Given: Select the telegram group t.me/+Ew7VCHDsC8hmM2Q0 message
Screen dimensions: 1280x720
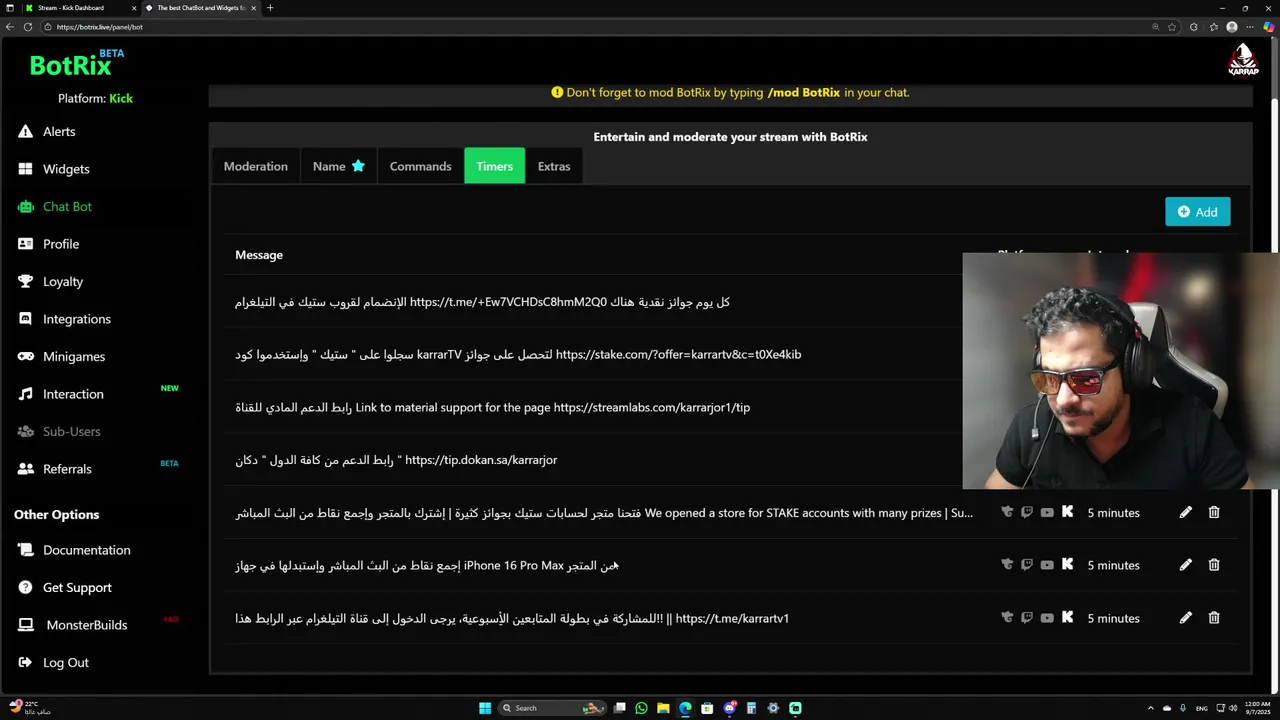Looking at the screenshot, I should tap(482, 302).
